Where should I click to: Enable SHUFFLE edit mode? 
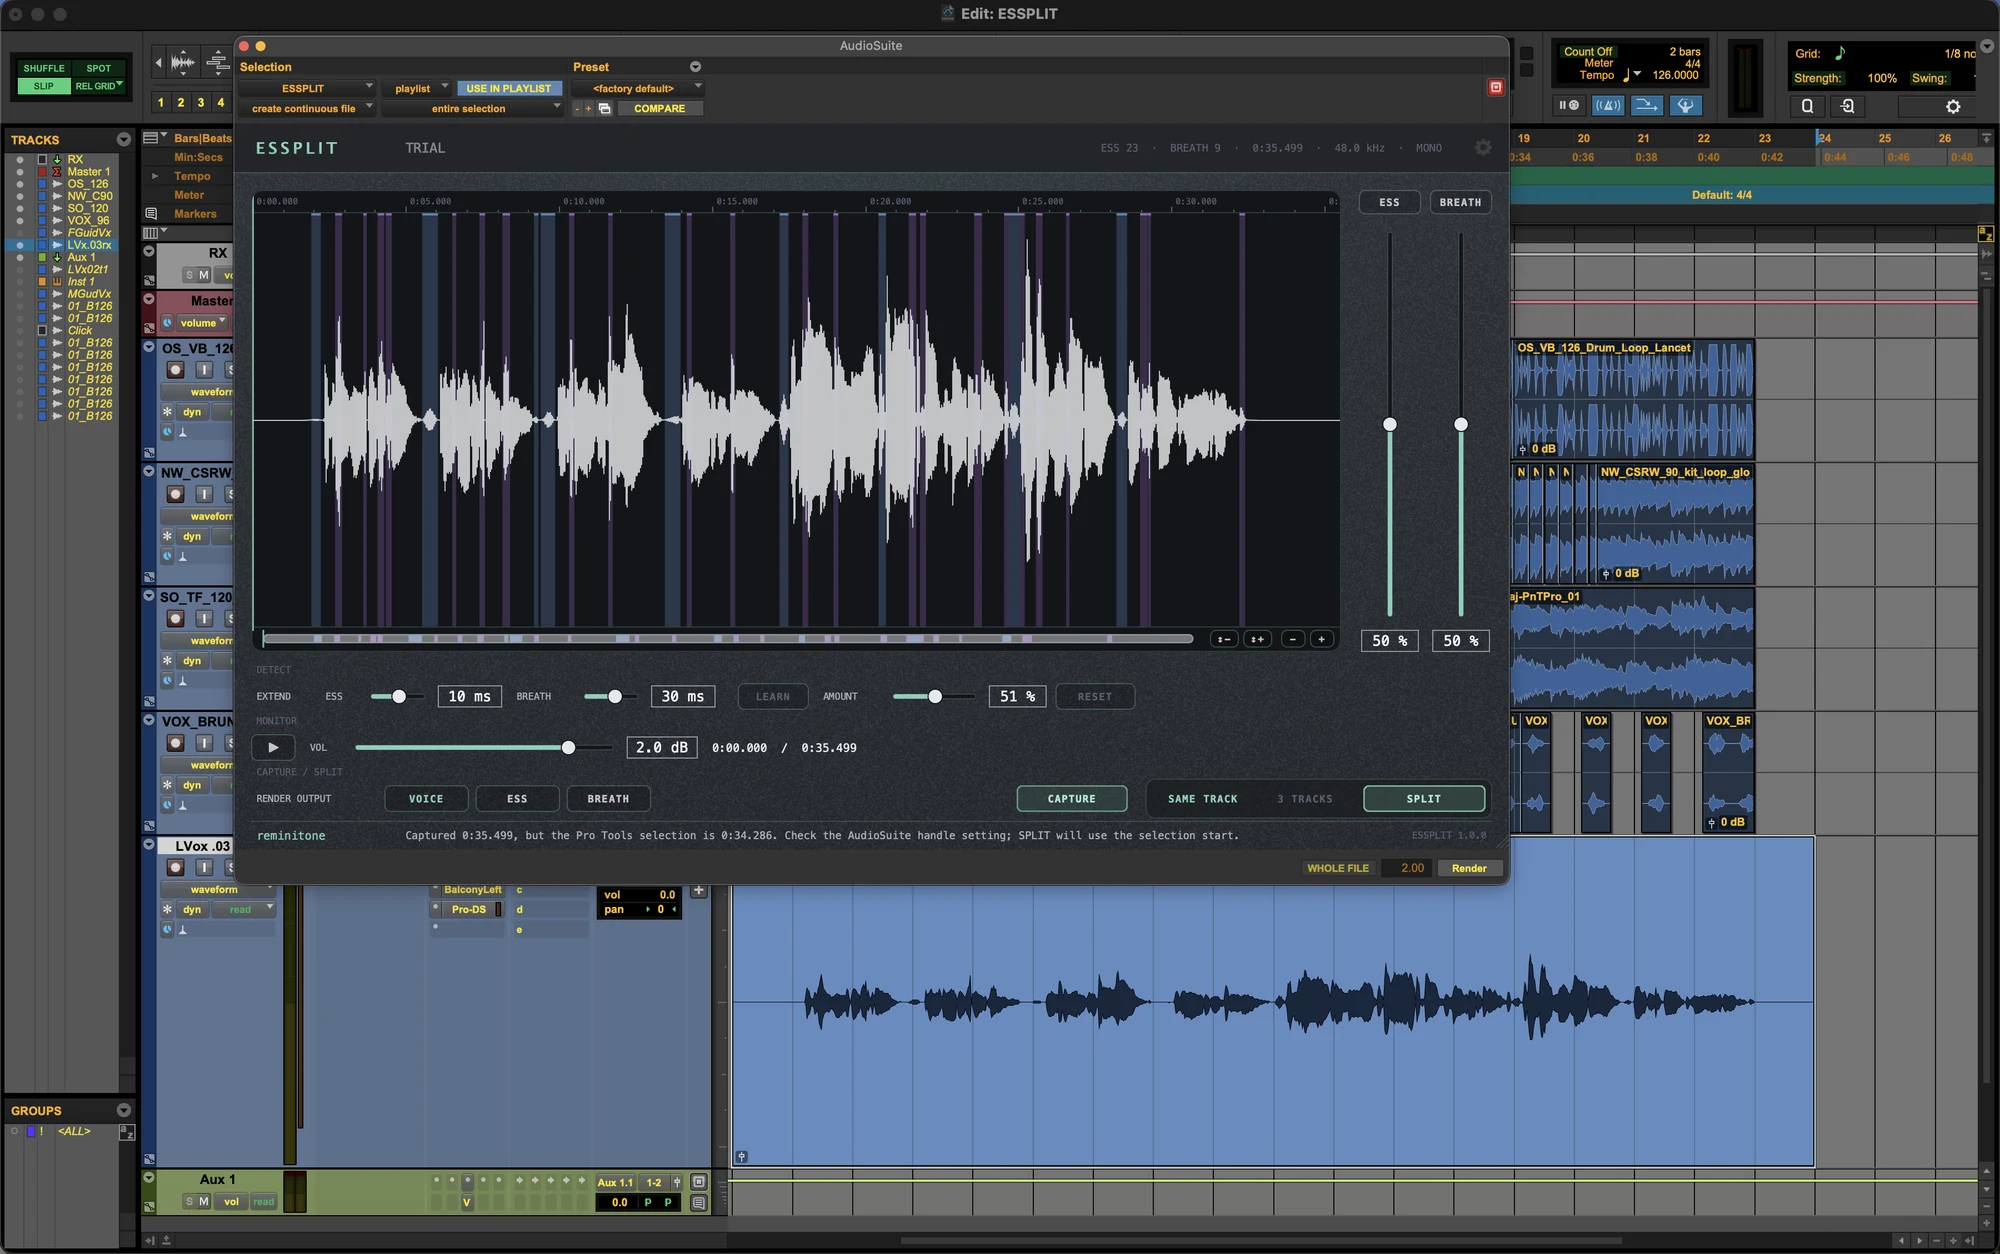(44, 68)
